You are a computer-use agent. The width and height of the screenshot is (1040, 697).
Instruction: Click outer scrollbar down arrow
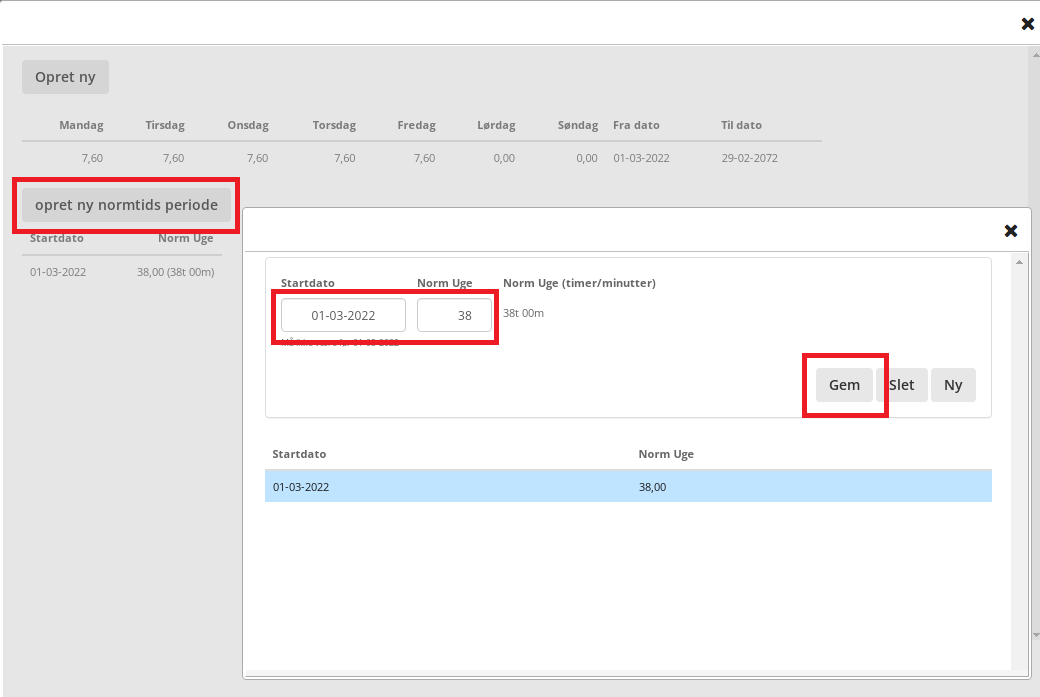[1034, 634]
